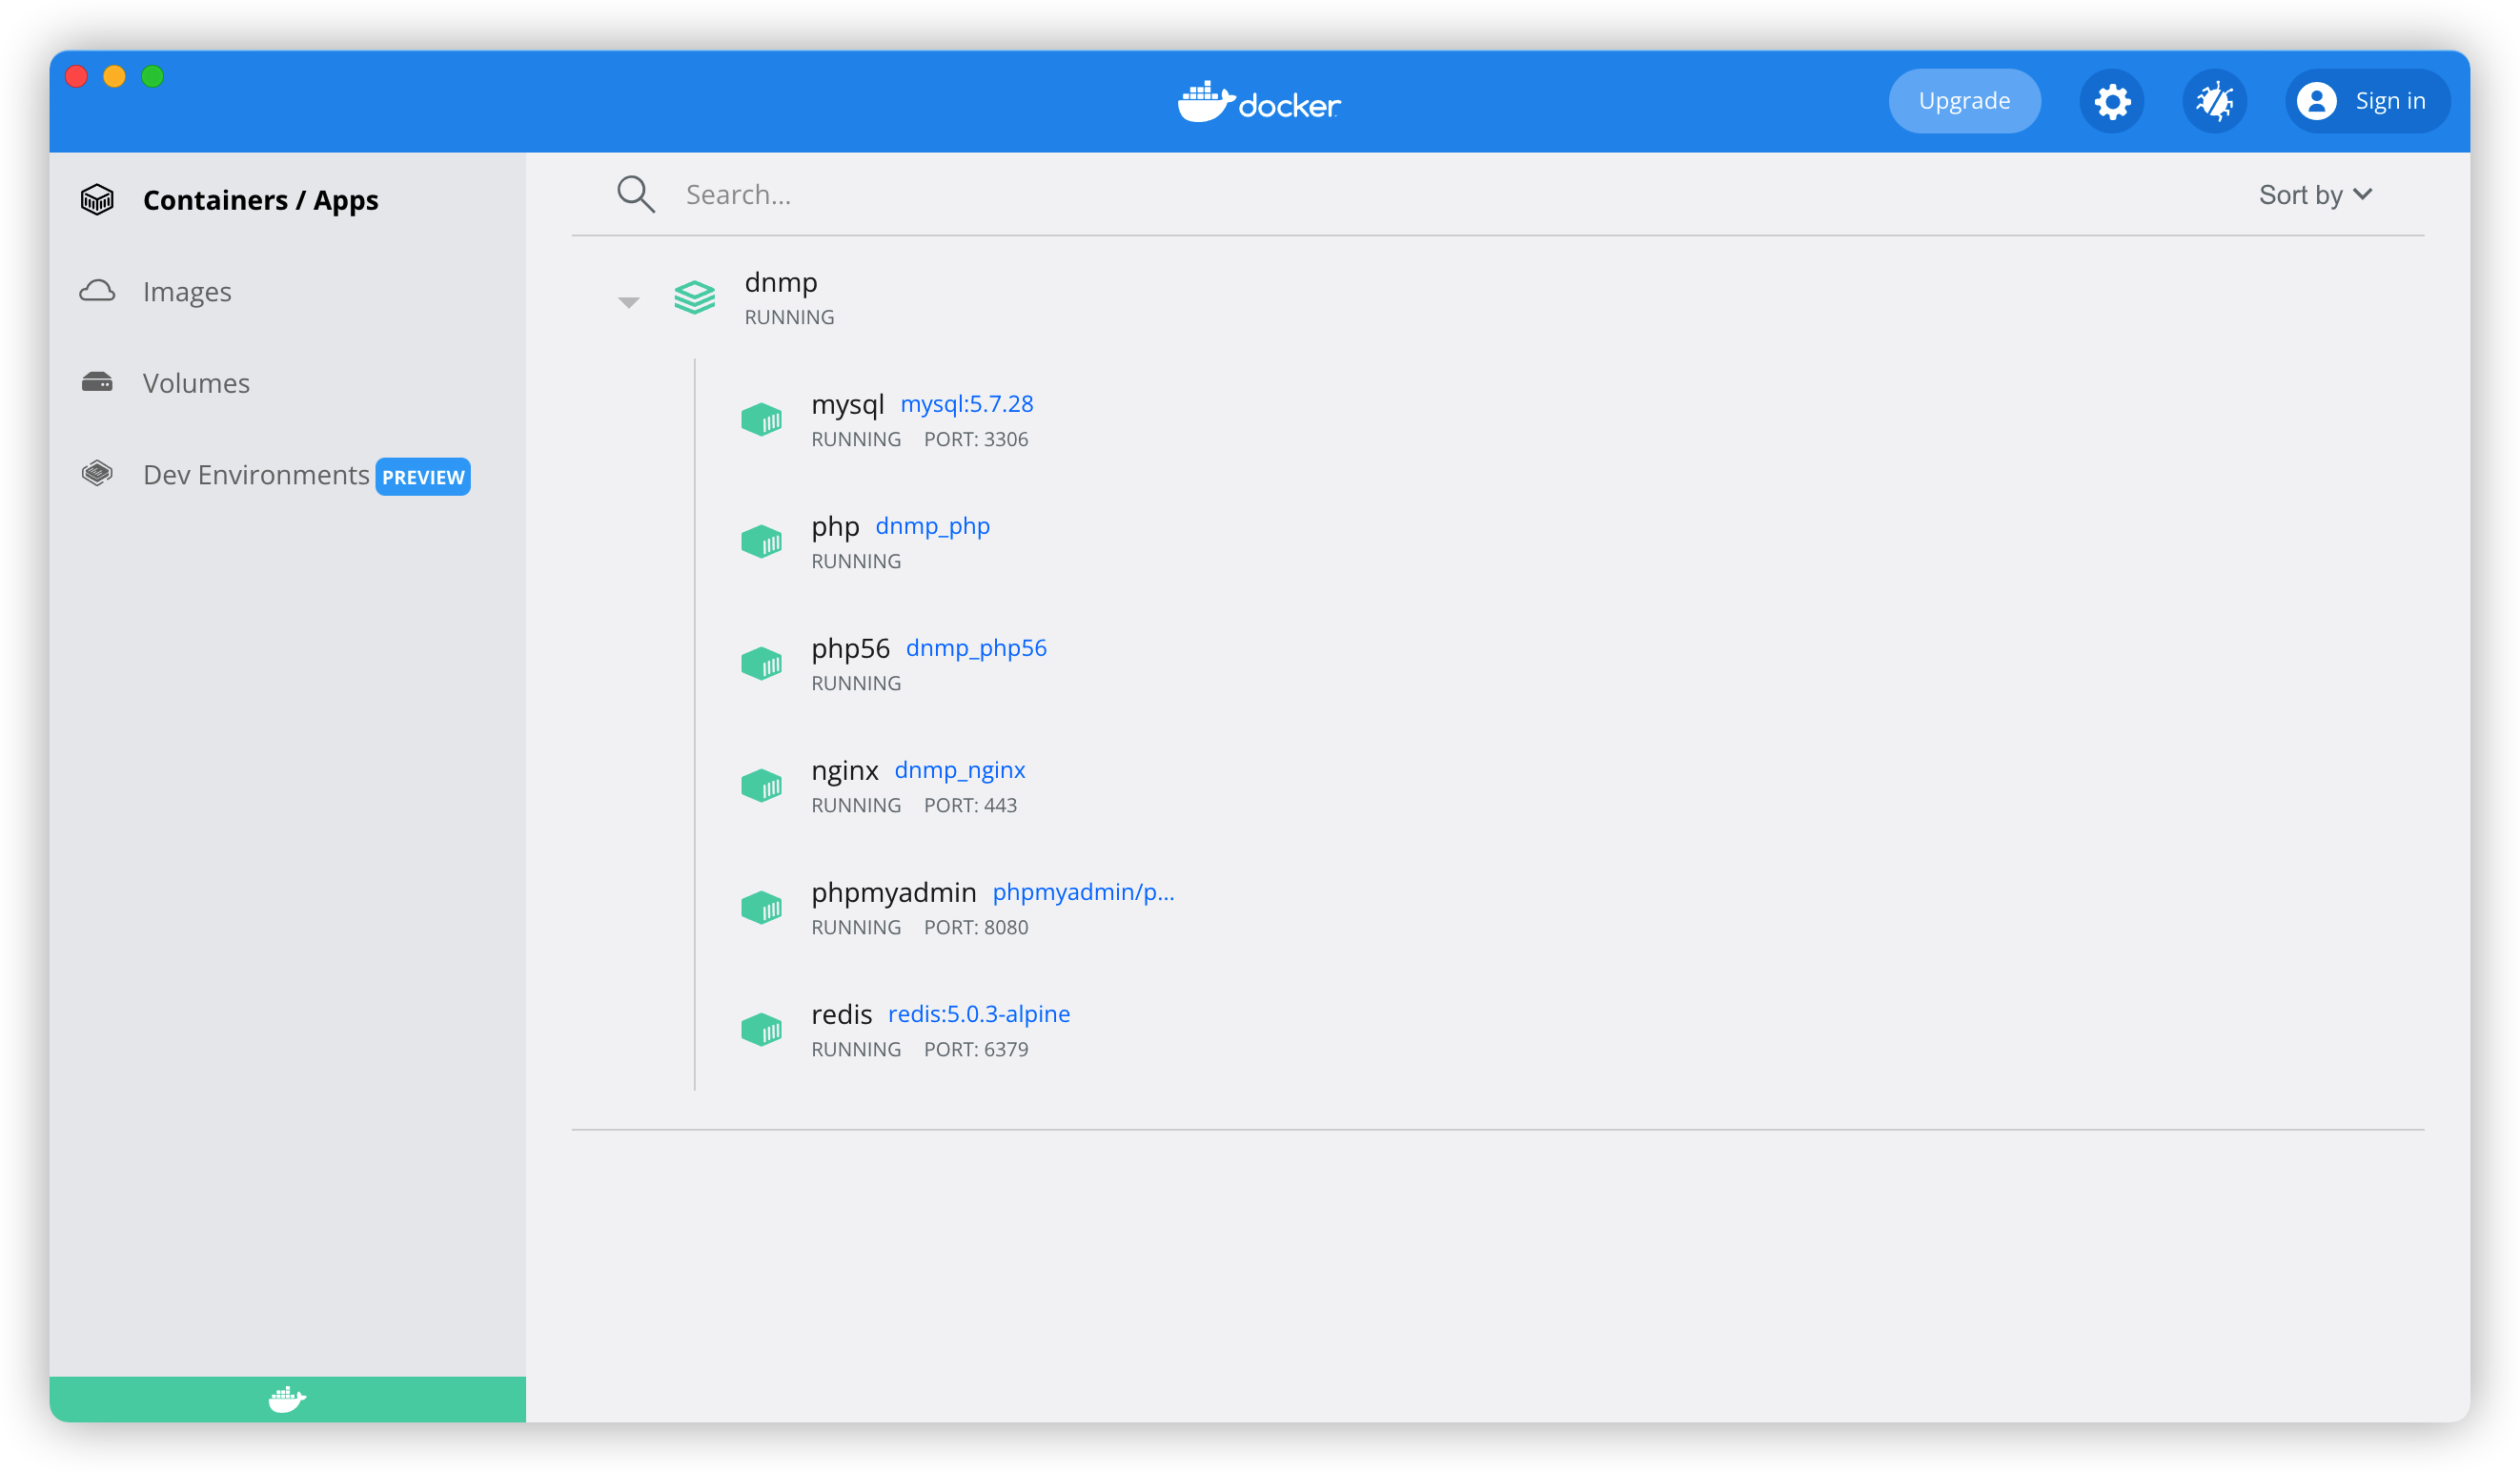Click the PREVIEW badge
This screenshot has height=1472, width=2520.
(x=423, y=477)
